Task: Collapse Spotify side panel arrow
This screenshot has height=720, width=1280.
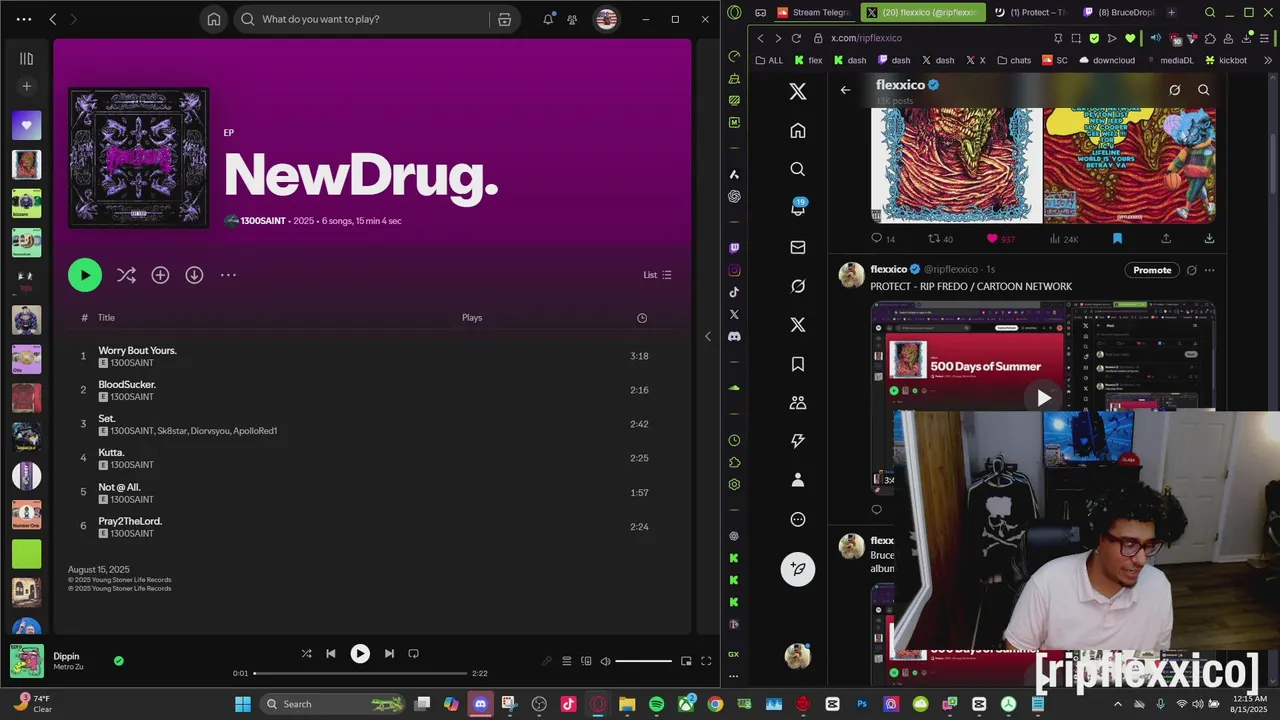Action: point(707,336)
